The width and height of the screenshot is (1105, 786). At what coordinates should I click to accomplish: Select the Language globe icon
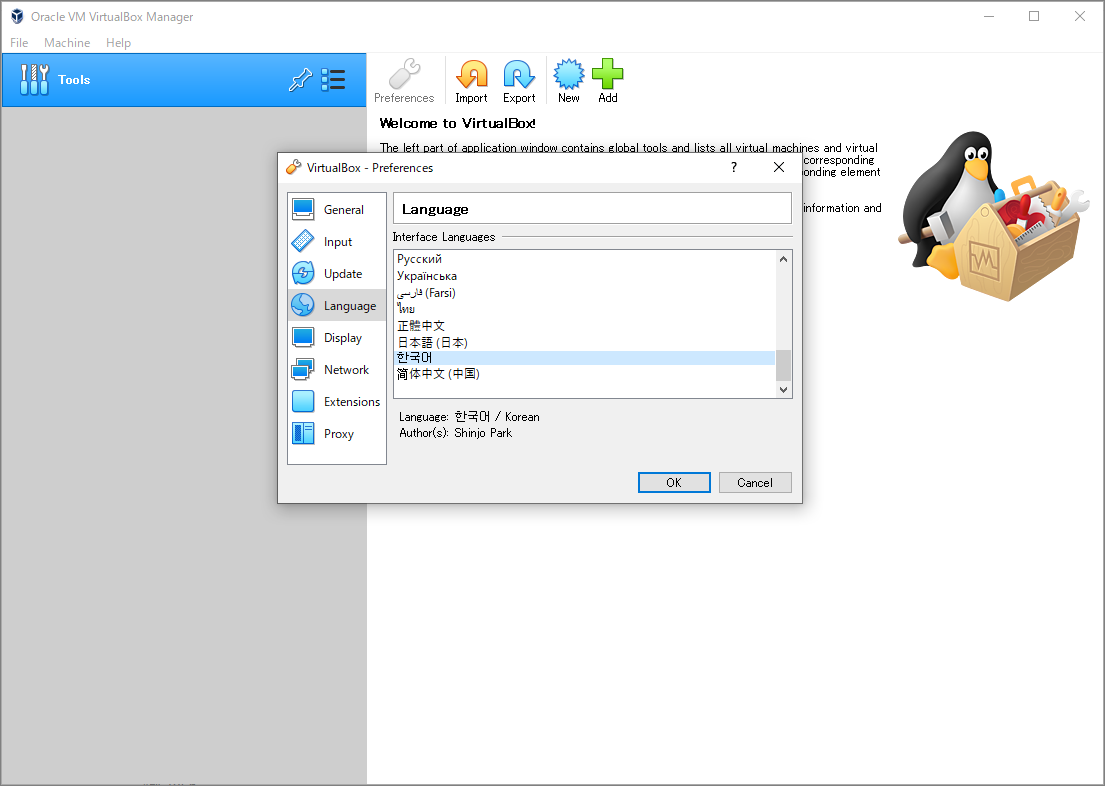coord(303,305)
